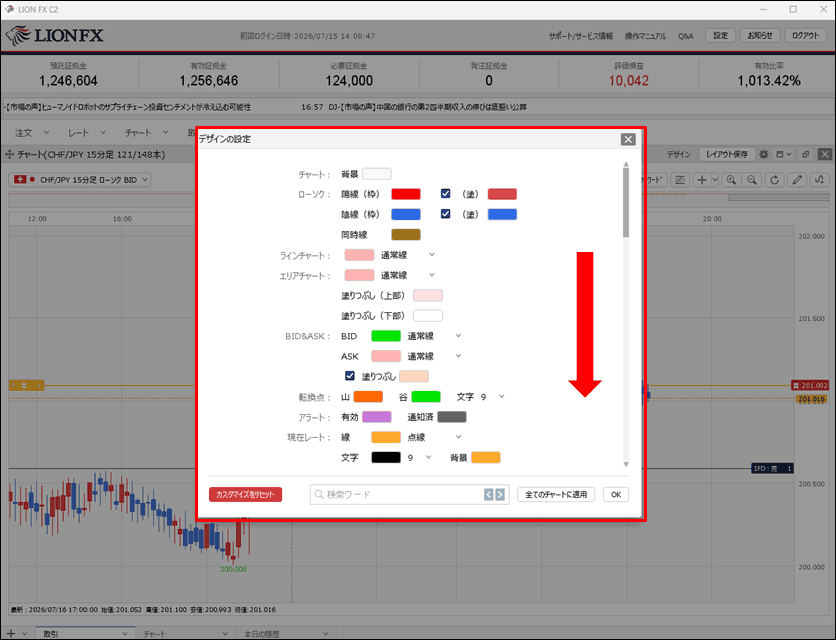The width and height of the screenshot is (836, 640).
Task: Click レイアウト保存 to save layout
Action: [727, 154]
